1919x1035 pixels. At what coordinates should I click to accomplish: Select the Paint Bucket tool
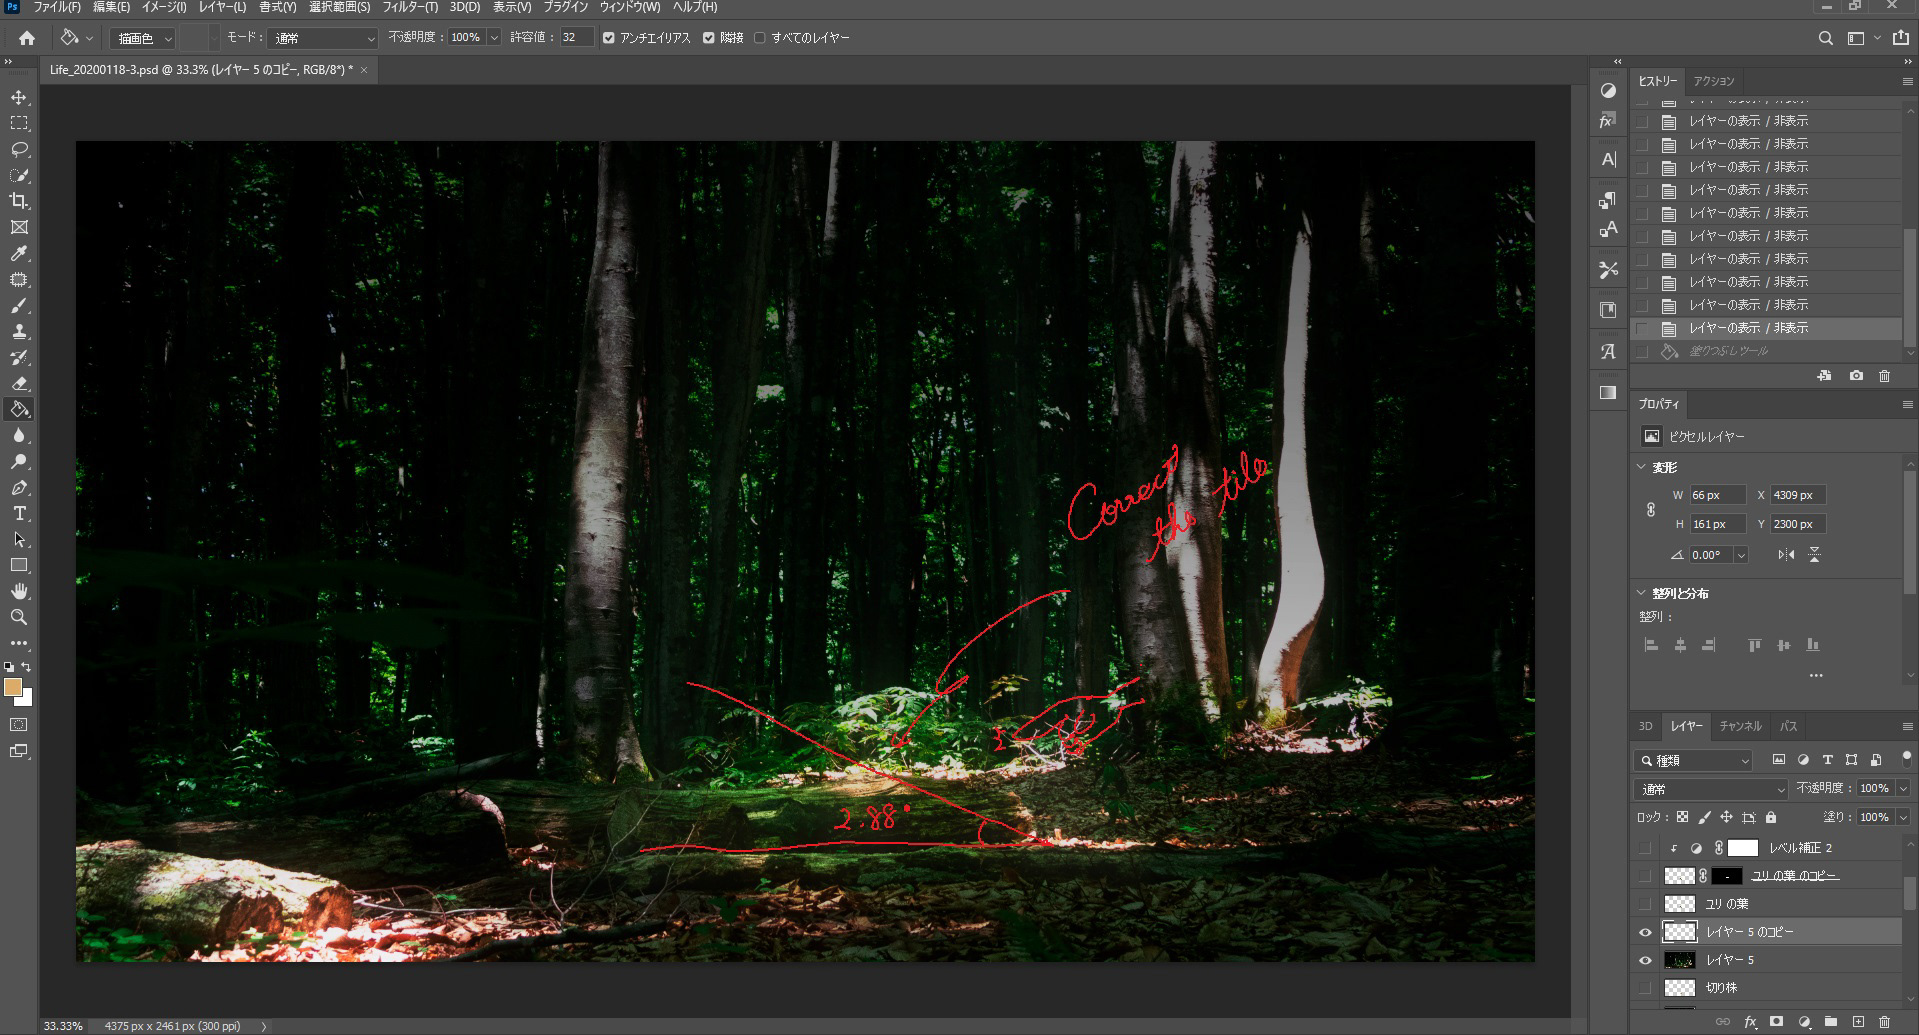pos(19,410)
